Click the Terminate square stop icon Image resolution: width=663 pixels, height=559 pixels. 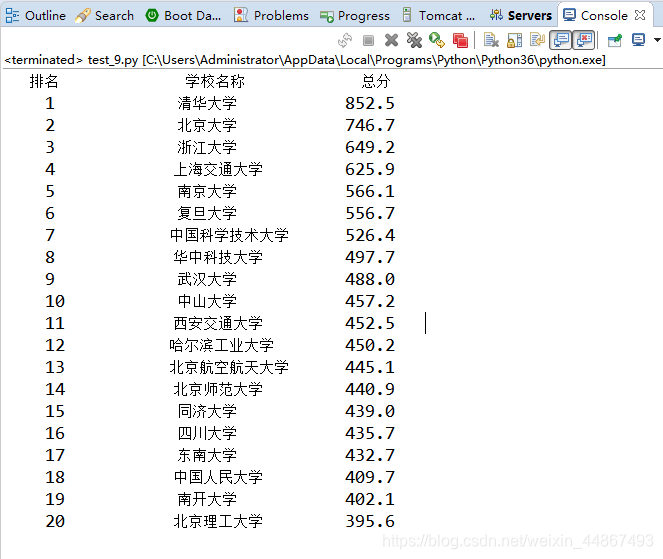(368, 40)
